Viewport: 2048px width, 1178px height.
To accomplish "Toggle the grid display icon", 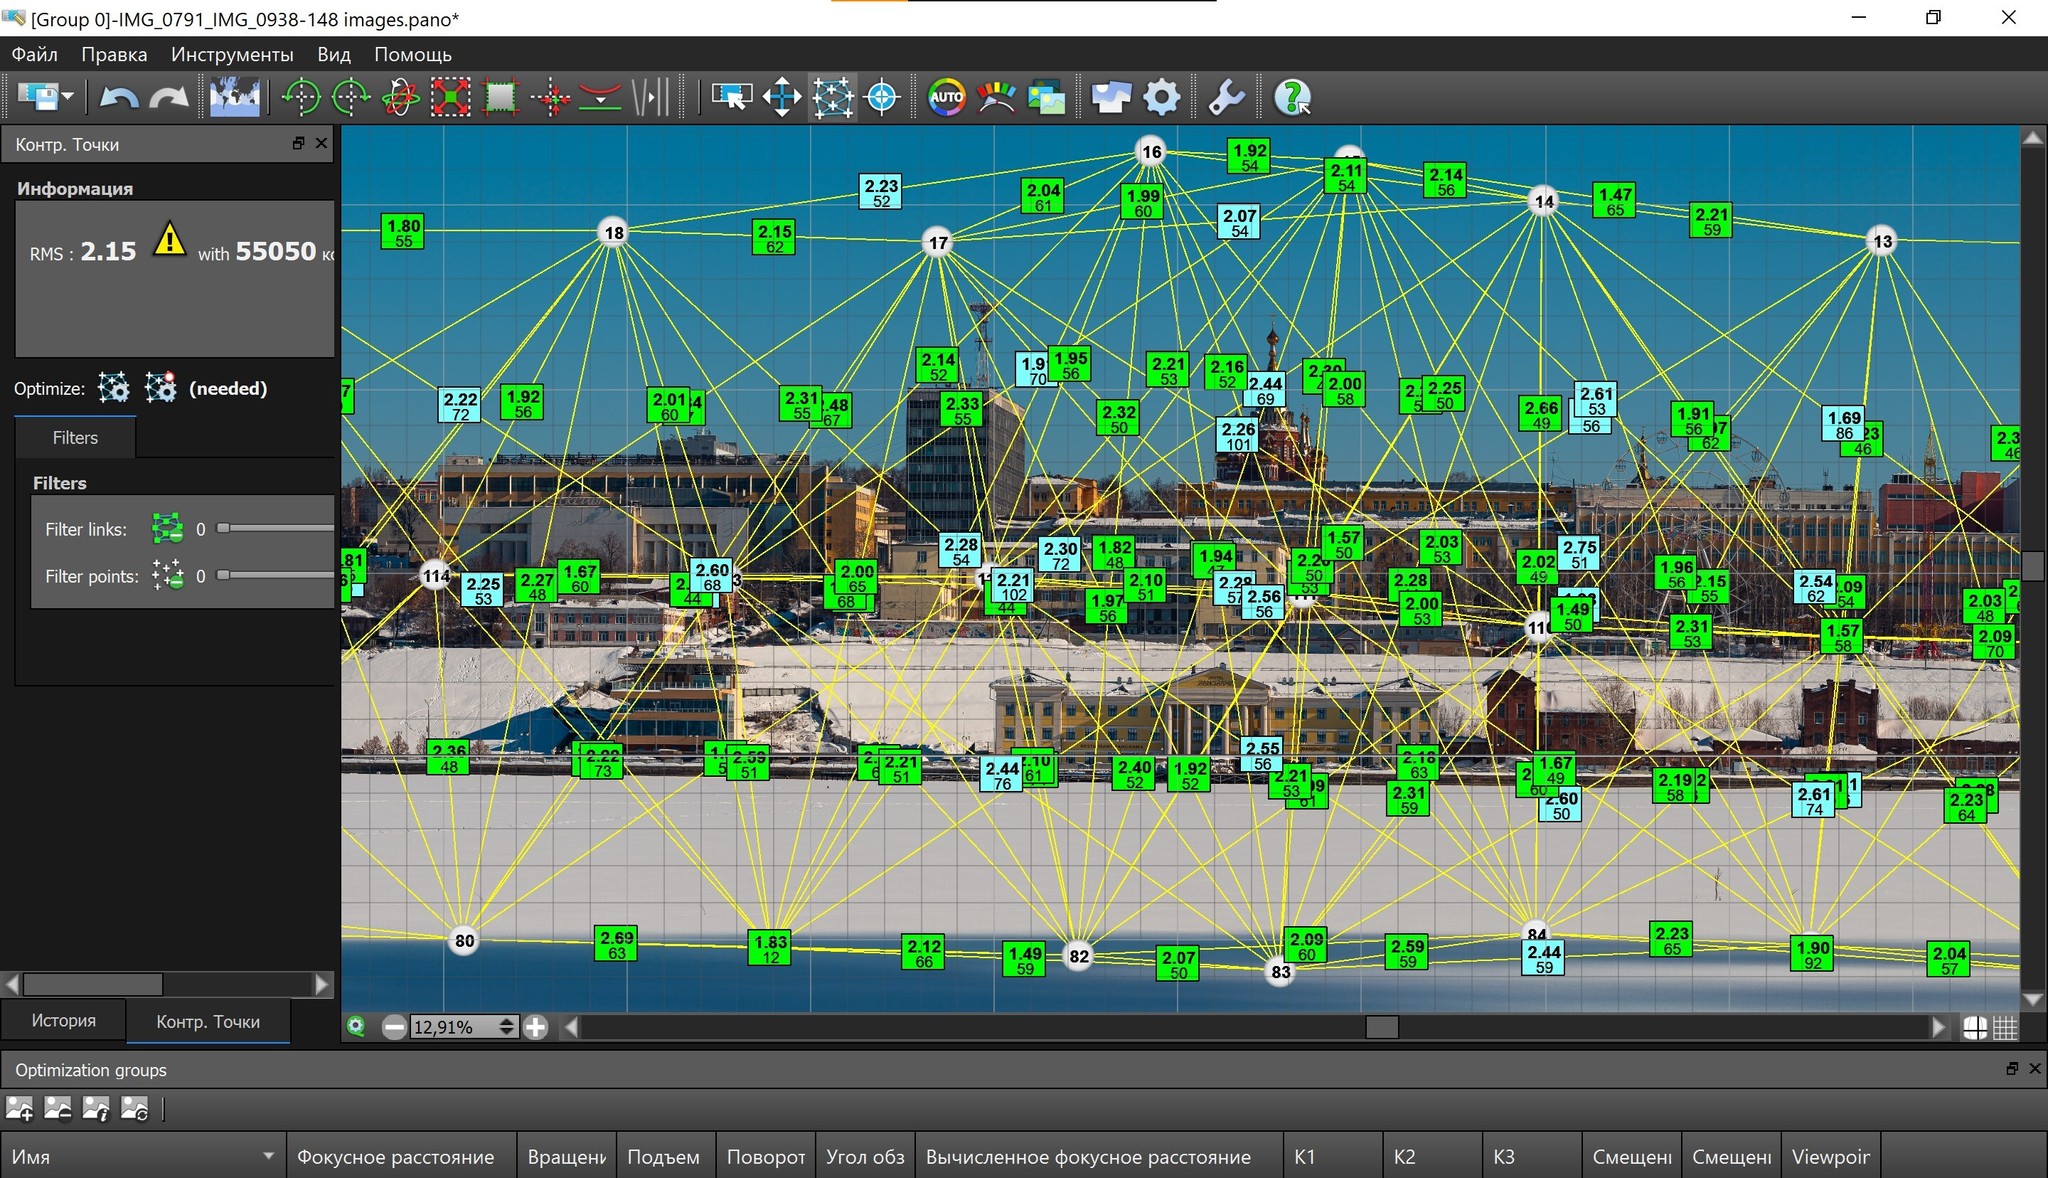I will coord(2005,1027).
